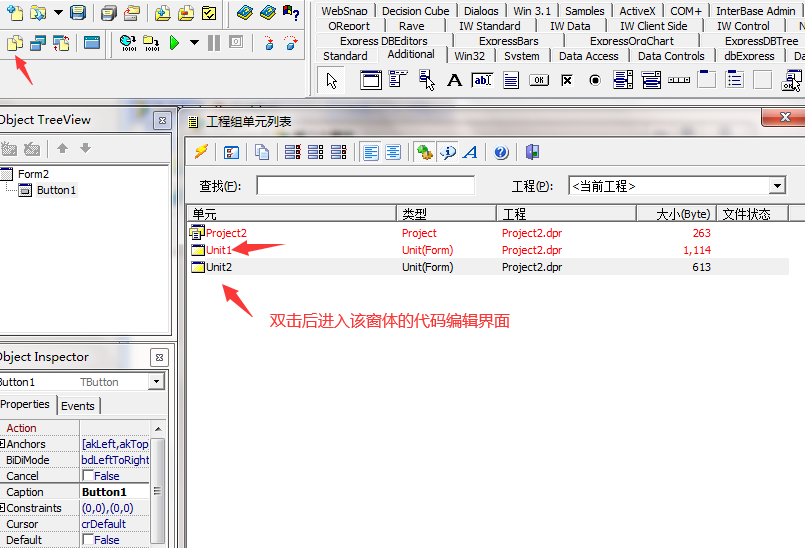Click the exit door icon in dialog toolbar

(532, 152)
